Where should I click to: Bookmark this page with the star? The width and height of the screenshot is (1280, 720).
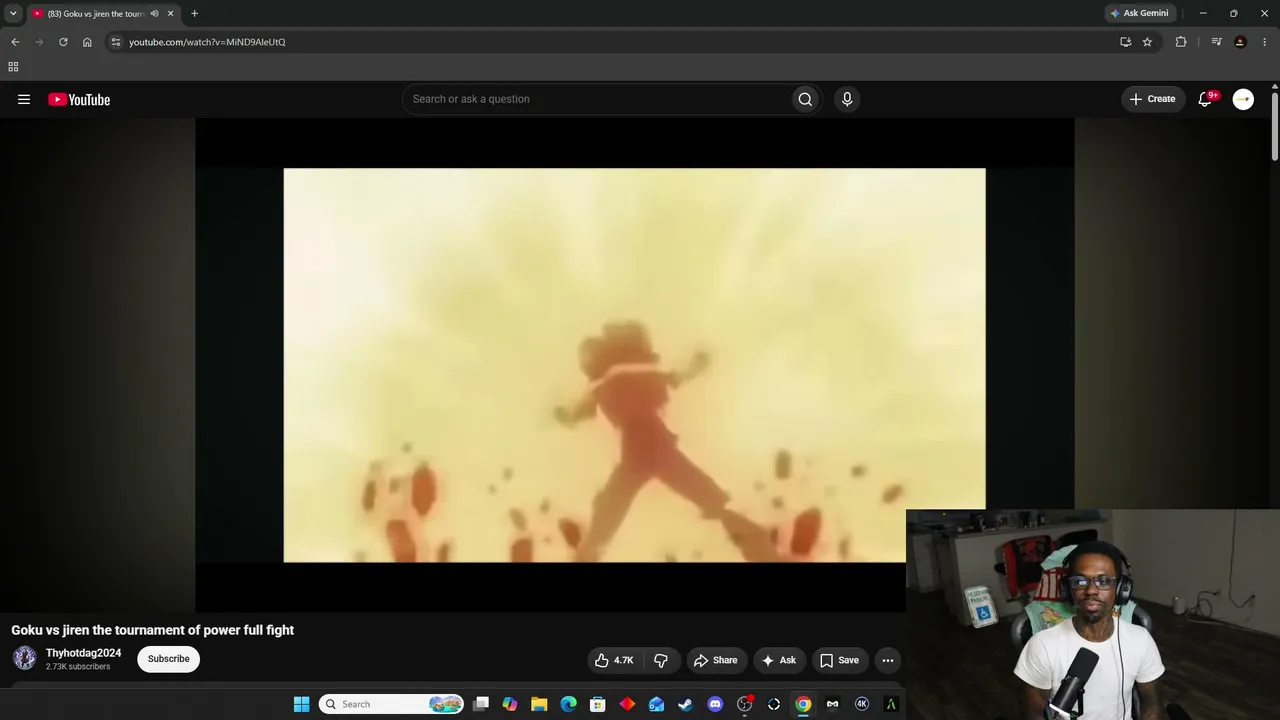[1147, 42]
